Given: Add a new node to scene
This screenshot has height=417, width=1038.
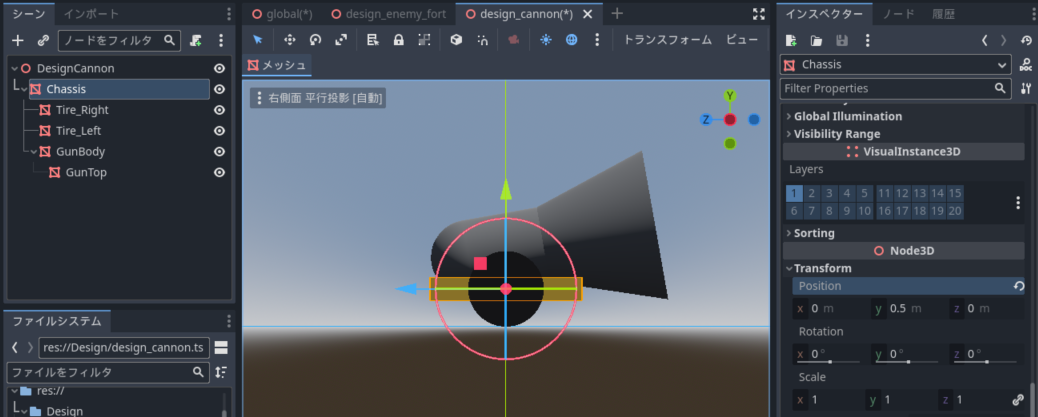Looking at the screenshot, I should [18, 40].
